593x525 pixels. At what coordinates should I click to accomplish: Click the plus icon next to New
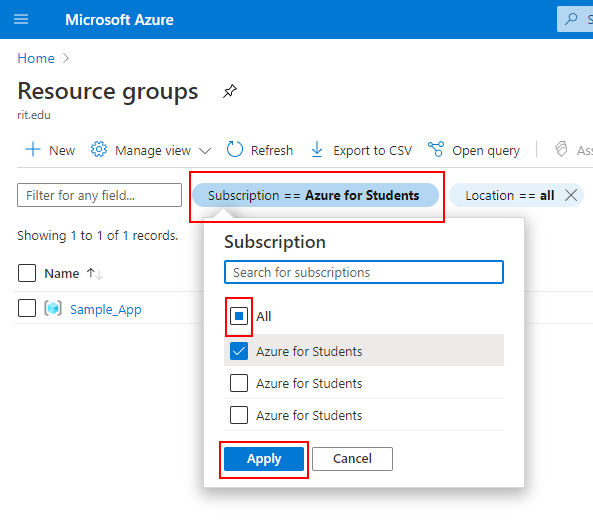coord(33,149)
